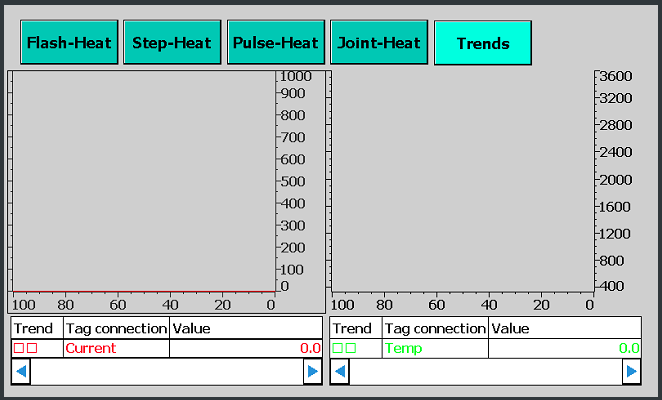Select the Joint-Heat screen button
The width and height of the screenshot is (662, 400).
click(379, 43)
